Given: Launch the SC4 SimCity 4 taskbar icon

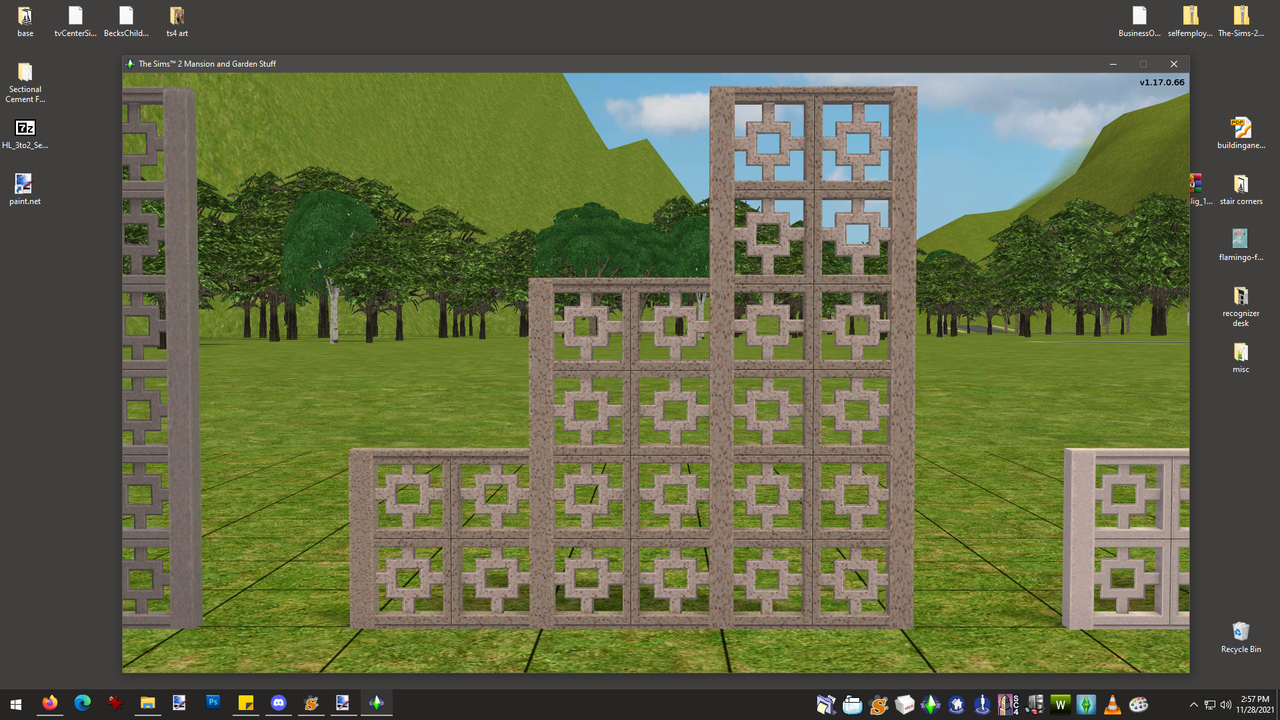Looking at the screenshot, I should 1008,704.
